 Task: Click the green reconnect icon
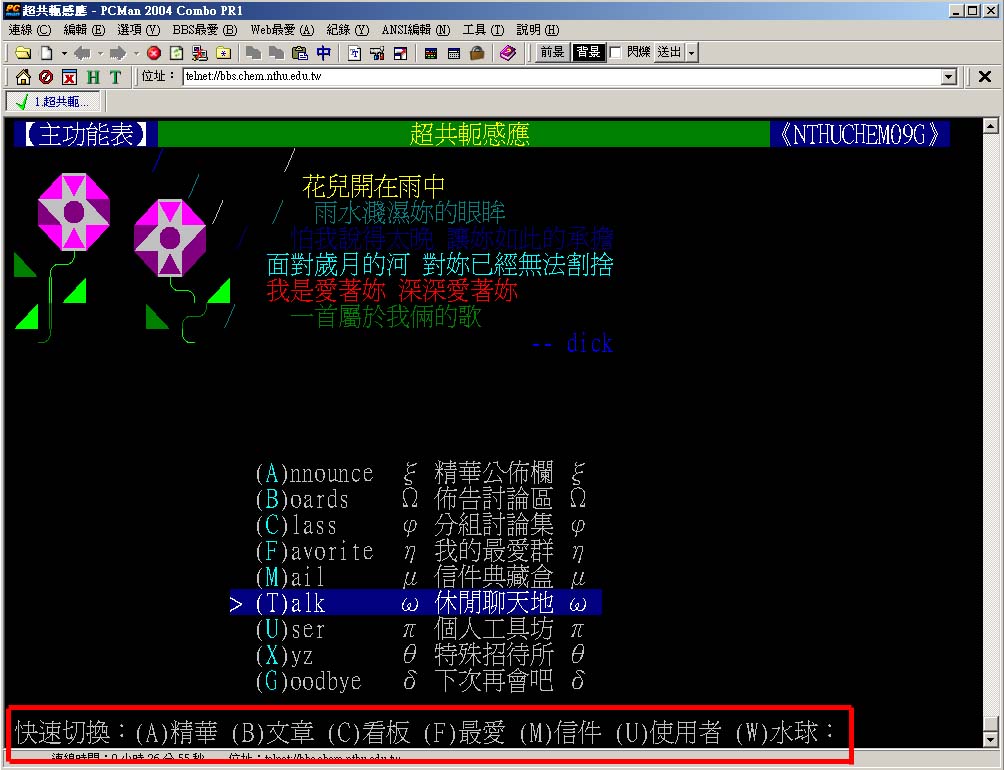coord(176,53)
